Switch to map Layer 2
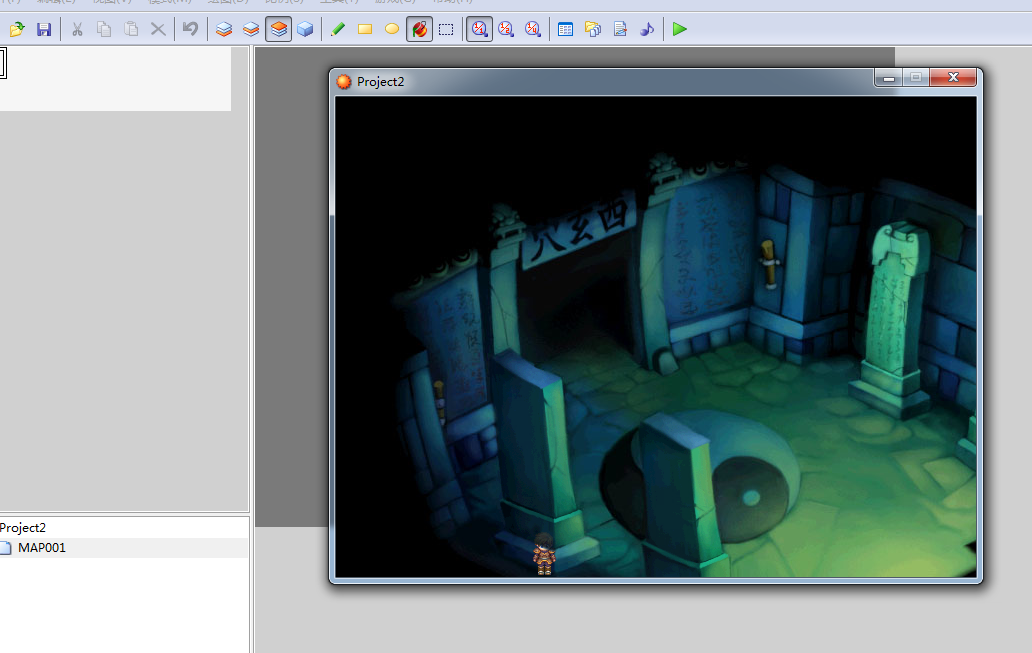The height and width of the screenshot is (653, 1032). [x=251, y=29]
